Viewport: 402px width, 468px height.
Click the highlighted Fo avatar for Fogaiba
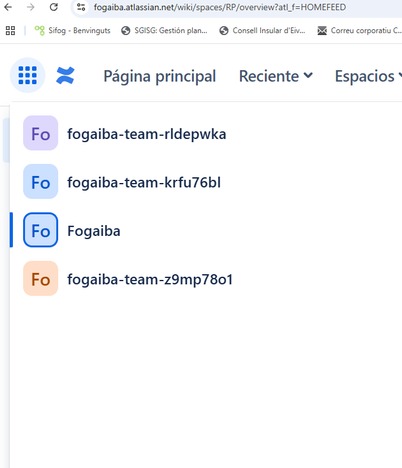(40, 230)
